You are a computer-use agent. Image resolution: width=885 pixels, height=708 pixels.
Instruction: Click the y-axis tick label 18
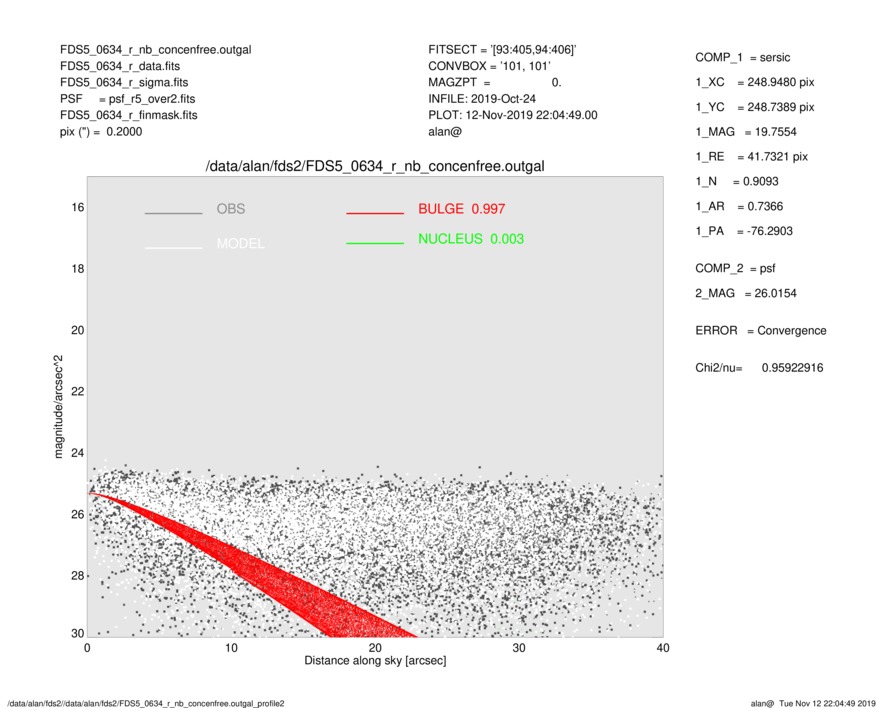pyautogui.click(x=78, y=269)
